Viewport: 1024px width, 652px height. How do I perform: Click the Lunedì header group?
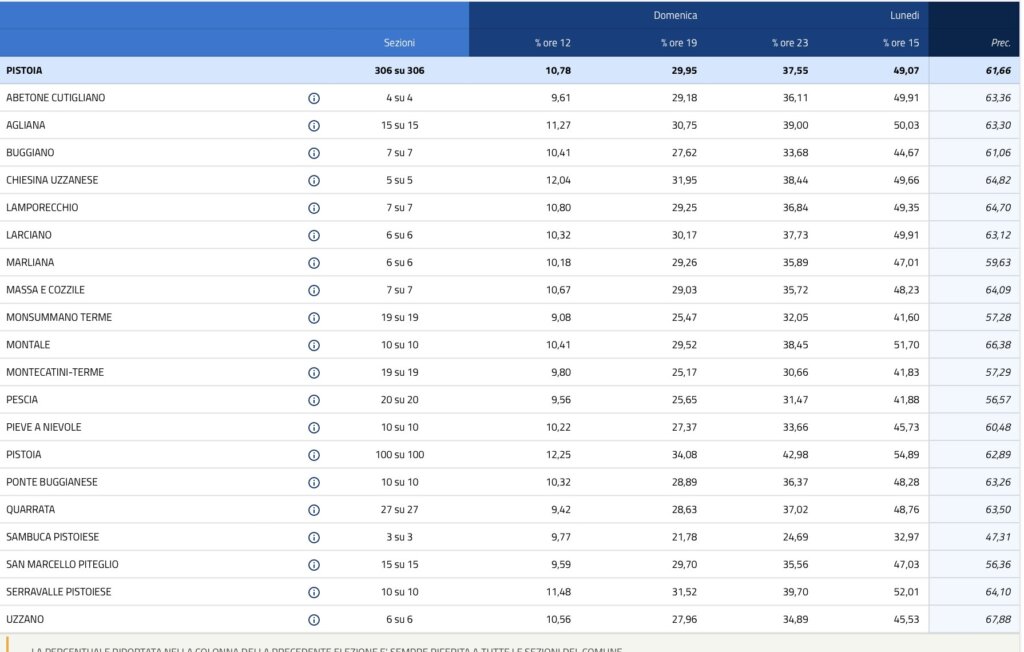coord(904,15)
